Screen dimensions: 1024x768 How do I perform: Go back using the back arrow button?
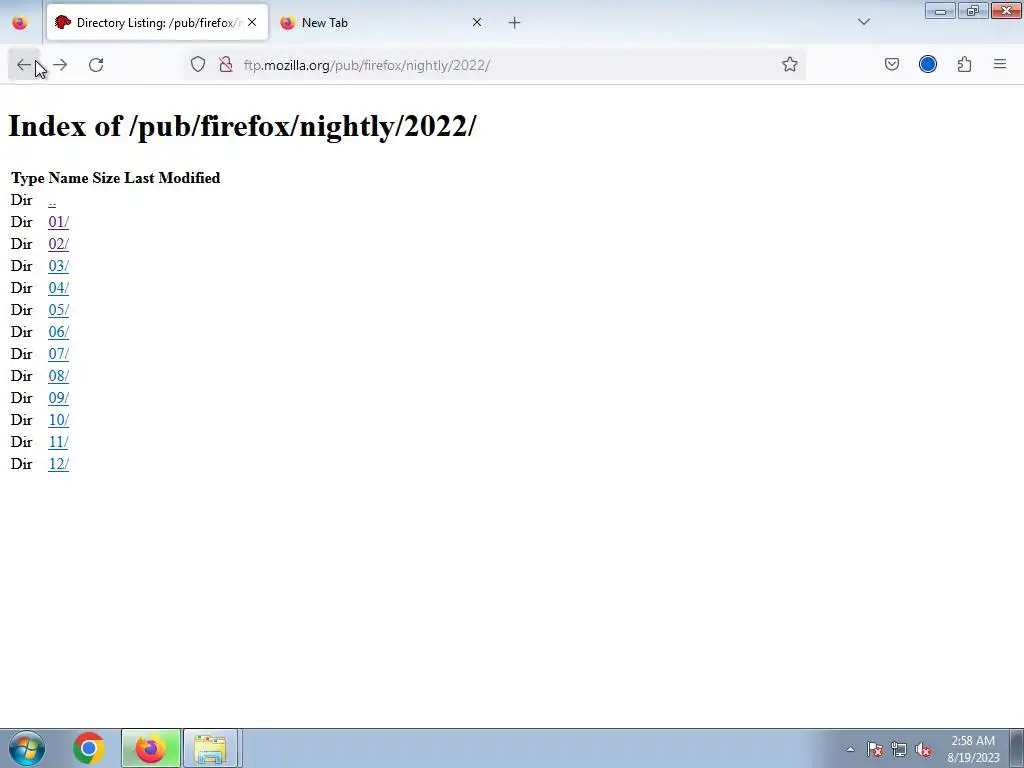[x=24, y=65]
